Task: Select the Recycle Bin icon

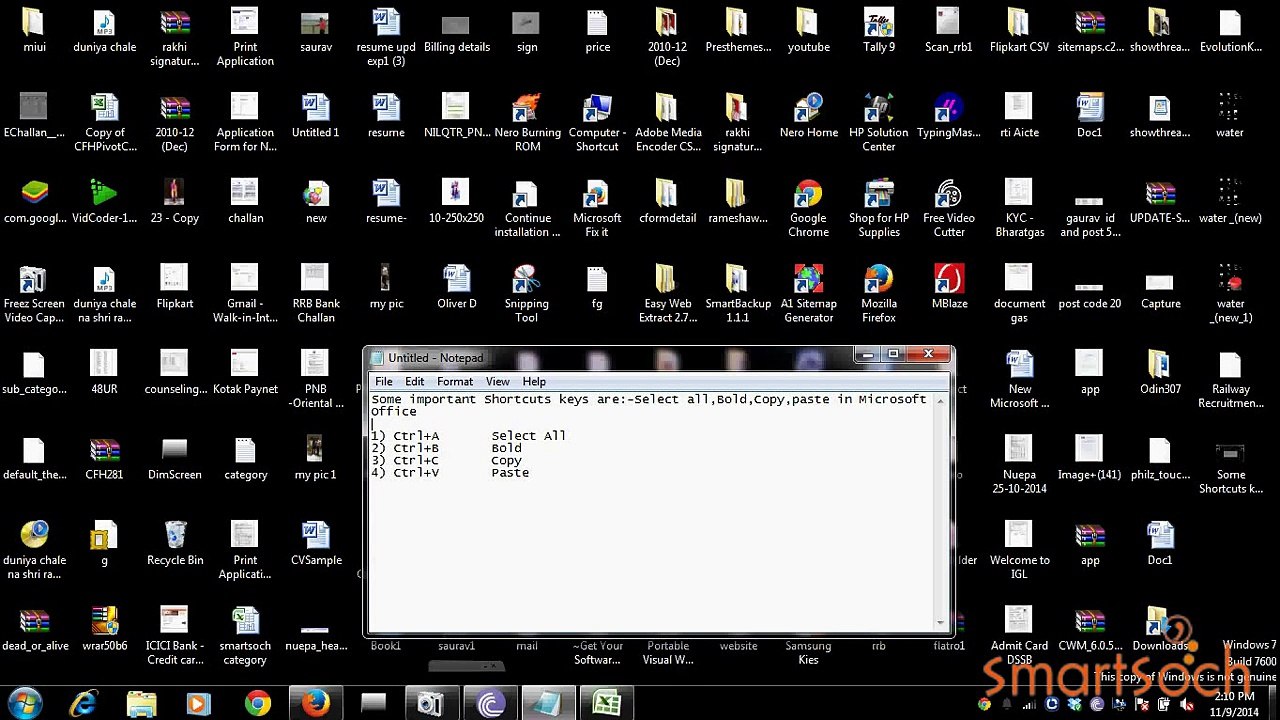Action: (175, 543)
